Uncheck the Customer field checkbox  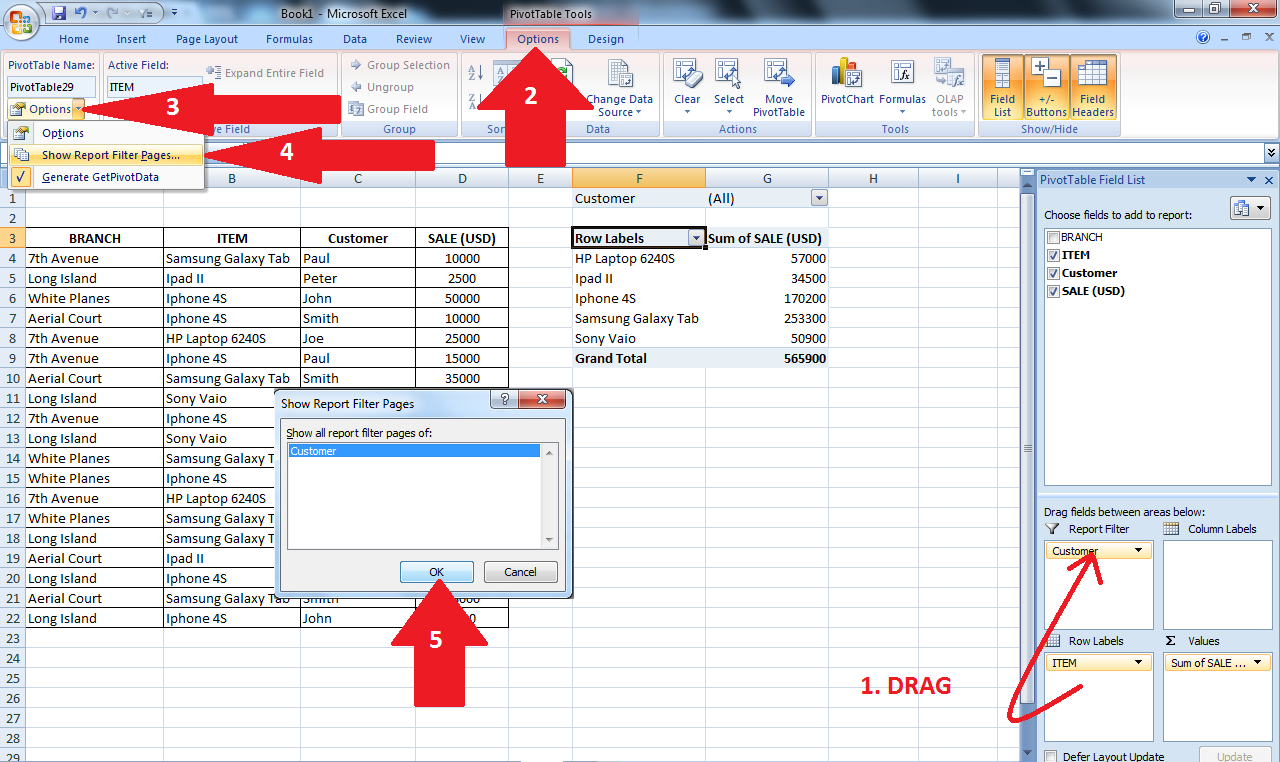[x=1053, y=273]
